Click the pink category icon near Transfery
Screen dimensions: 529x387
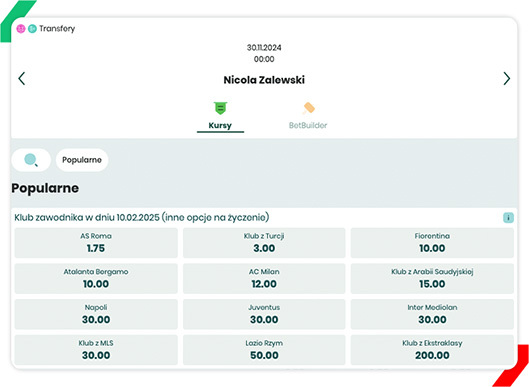click(21, 29)
